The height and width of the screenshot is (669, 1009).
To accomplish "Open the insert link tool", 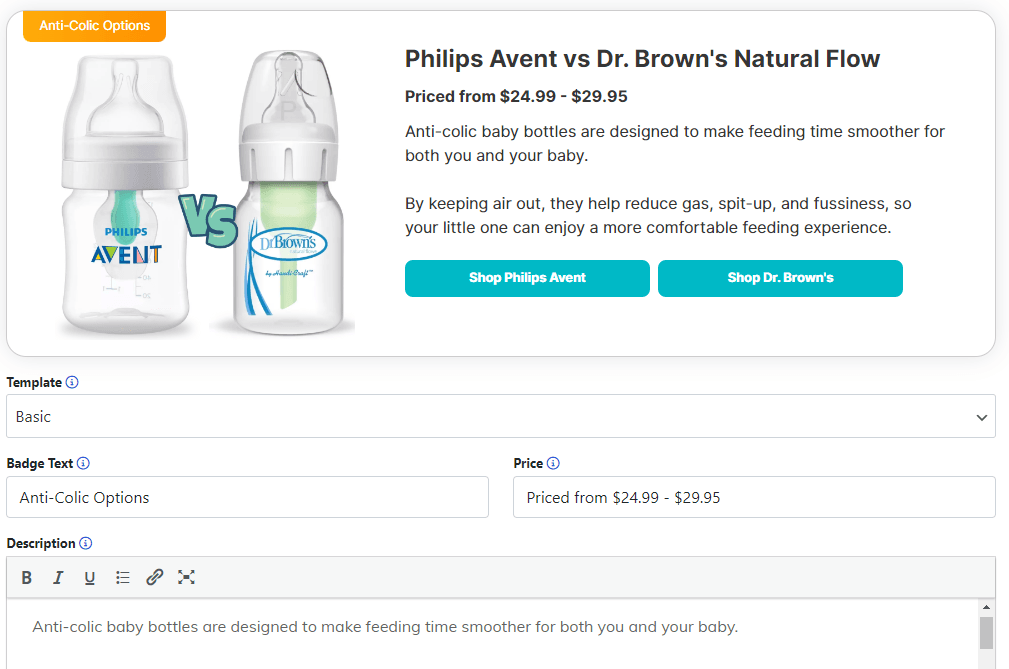I will point(154,577).
